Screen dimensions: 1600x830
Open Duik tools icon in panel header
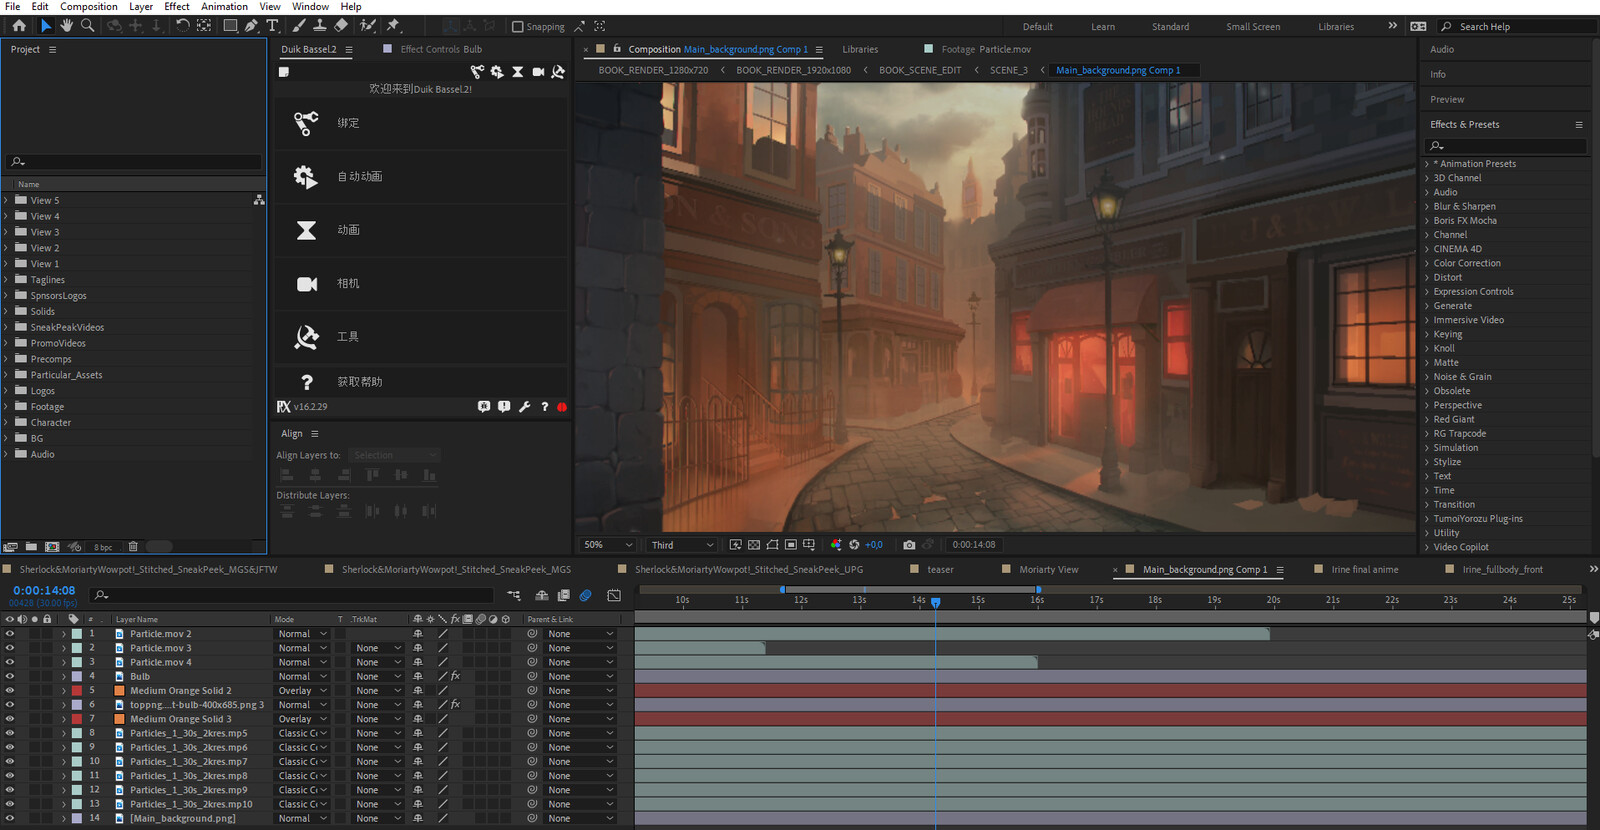(x=558, y=72)
